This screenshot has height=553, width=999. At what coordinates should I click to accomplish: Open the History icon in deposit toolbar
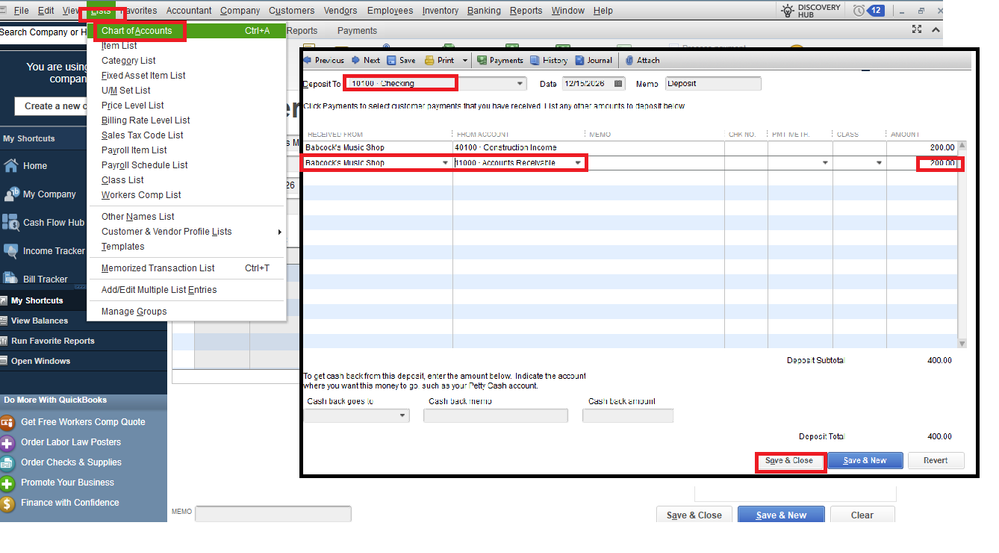coord(535,60)
